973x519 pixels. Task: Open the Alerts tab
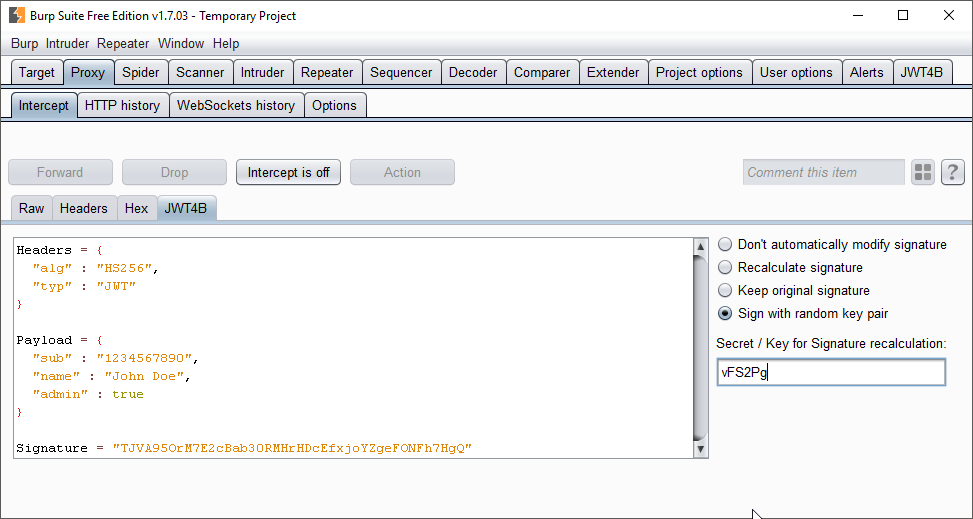pos(866,72)
